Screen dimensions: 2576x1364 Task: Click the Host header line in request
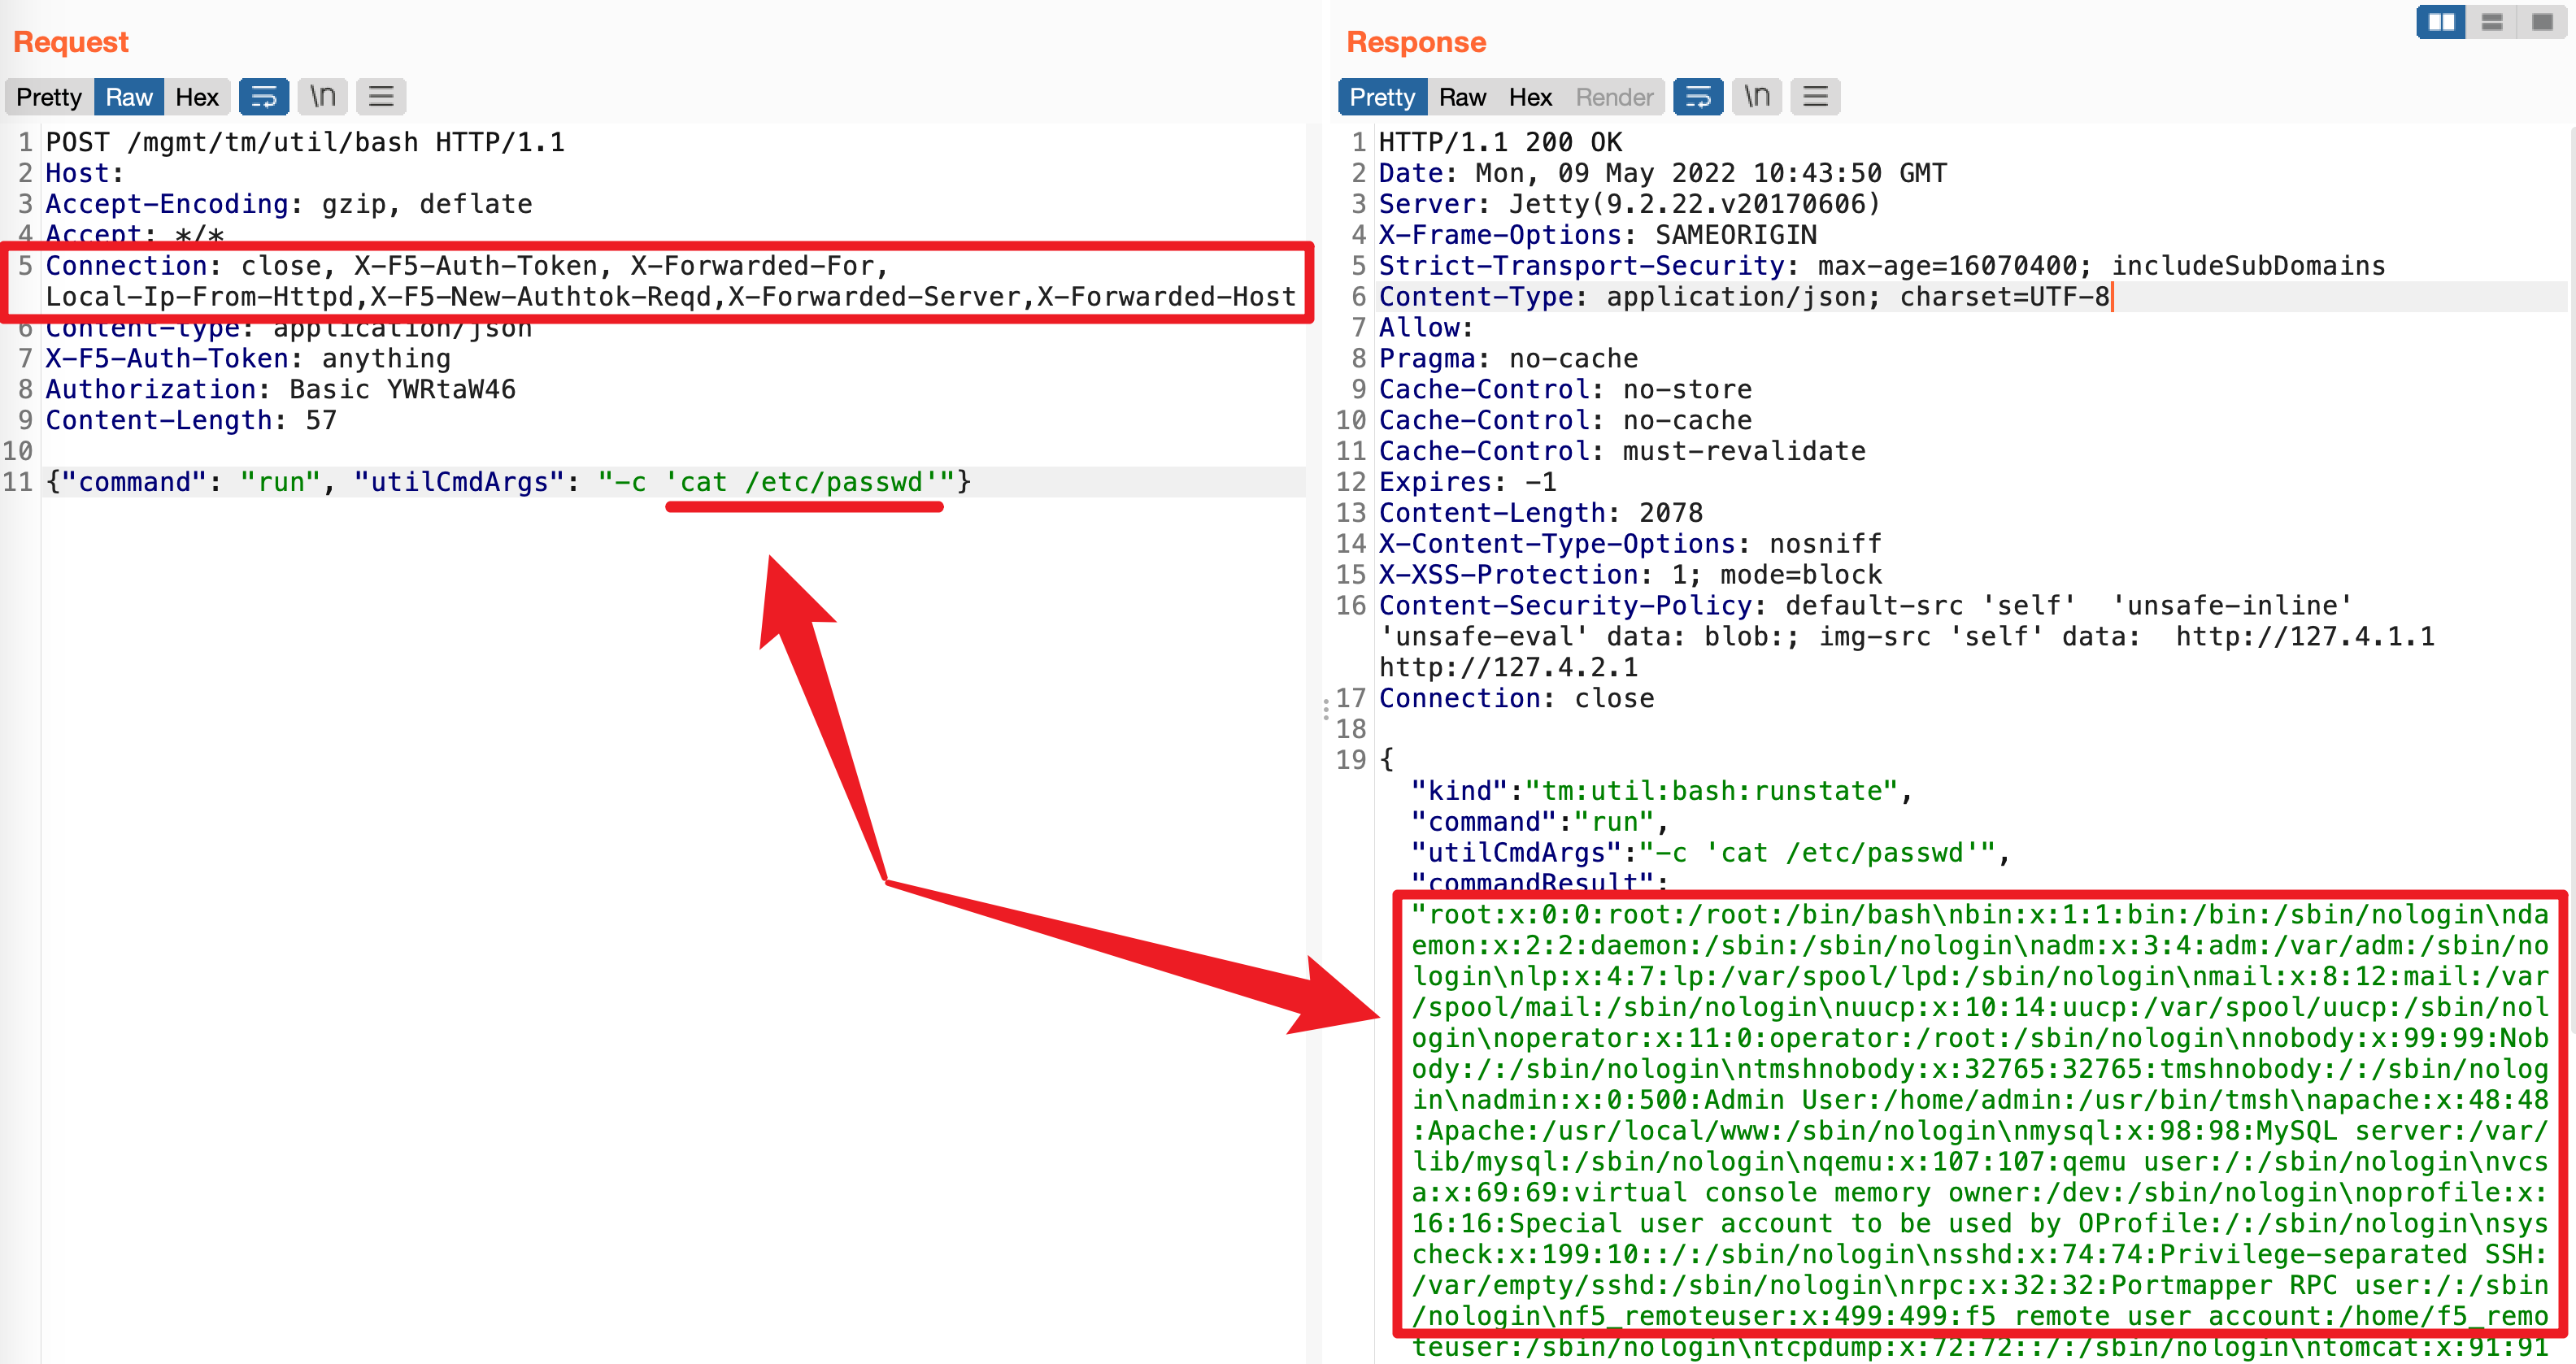pos(84,173)
